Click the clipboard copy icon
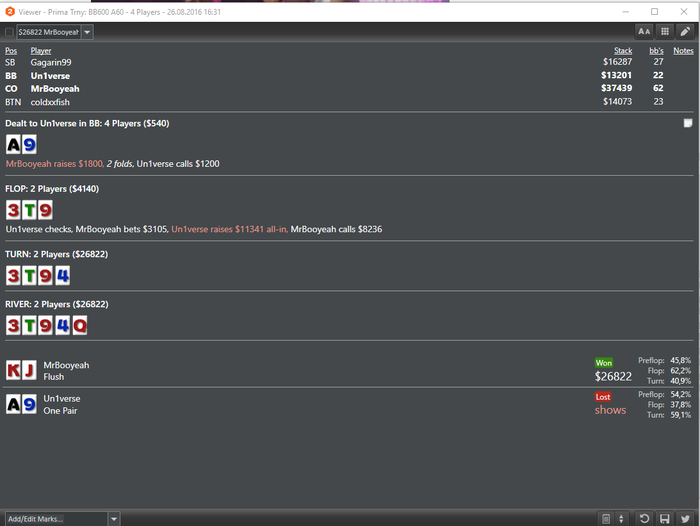This screenshot has height=526, width=700. click(x=606, y=518)
